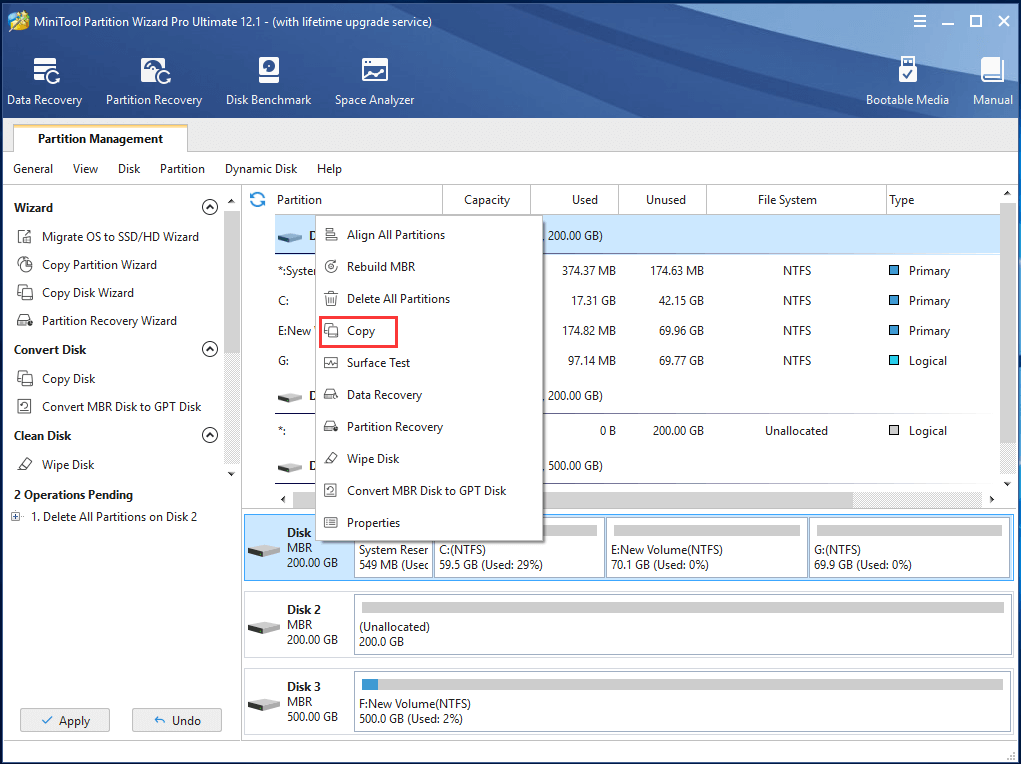Choose Copy from the context menu
The height and width of the screenshot is (764, 1021).
tap(360, 331)
